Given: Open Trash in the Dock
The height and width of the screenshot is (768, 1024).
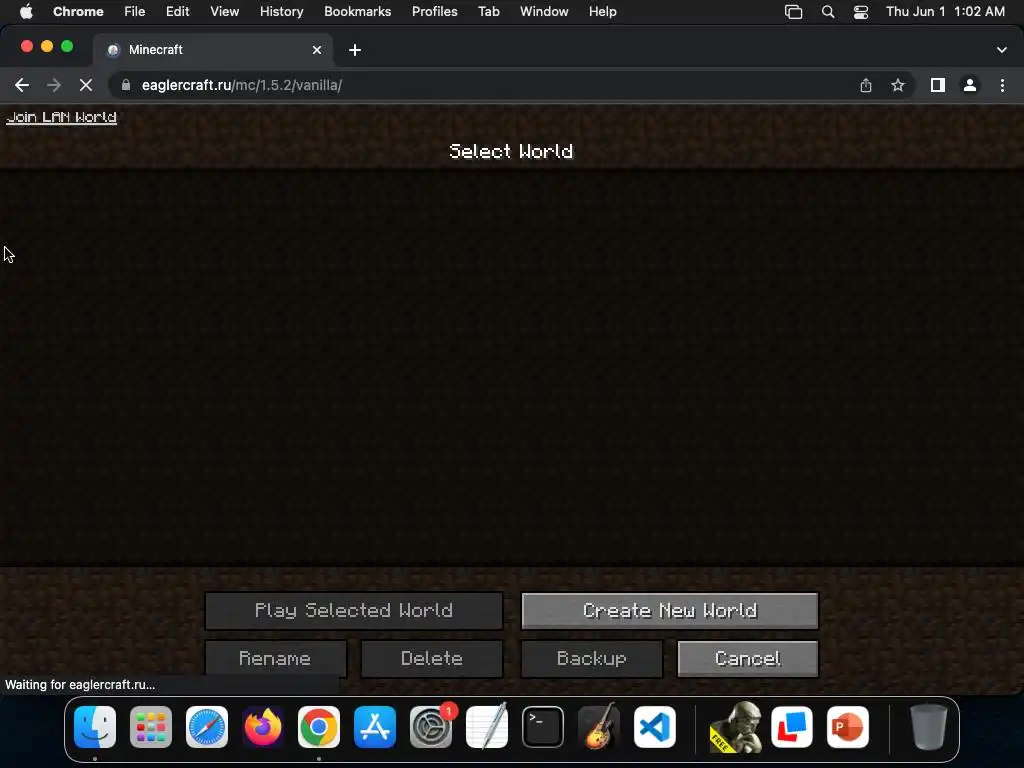Looking at the screenshot, I should (x=929, y=727).
